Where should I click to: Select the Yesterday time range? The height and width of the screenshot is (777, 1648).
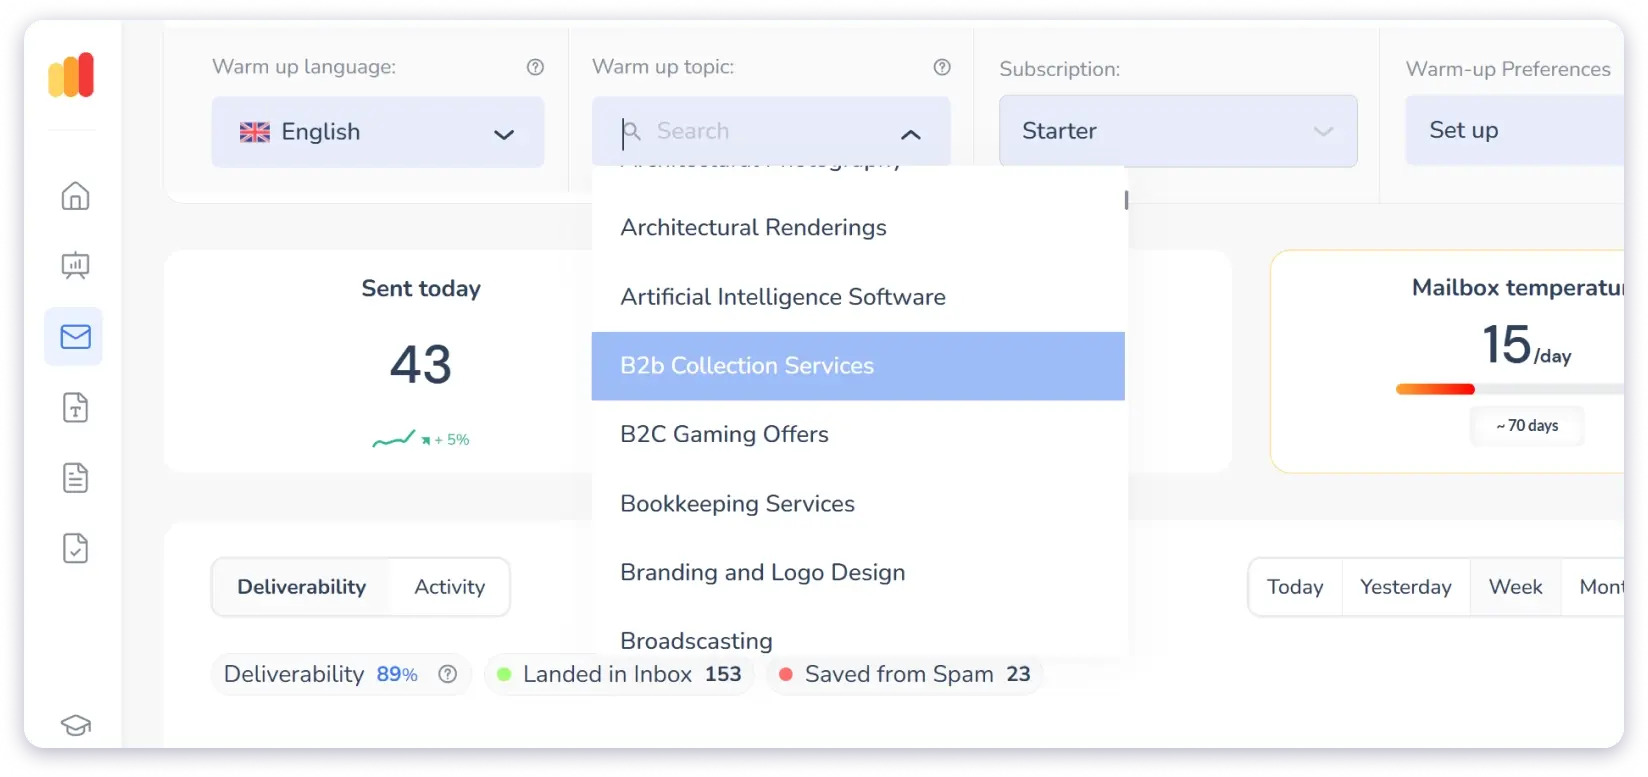(1405, 587)
